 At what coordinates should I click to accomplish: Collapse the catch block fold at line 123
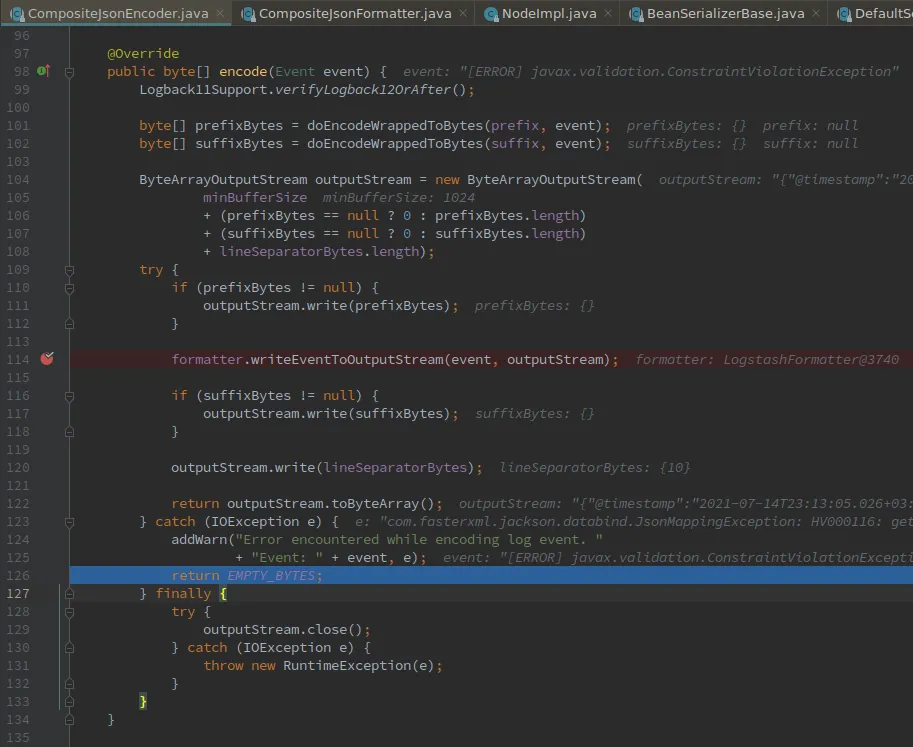69,523
